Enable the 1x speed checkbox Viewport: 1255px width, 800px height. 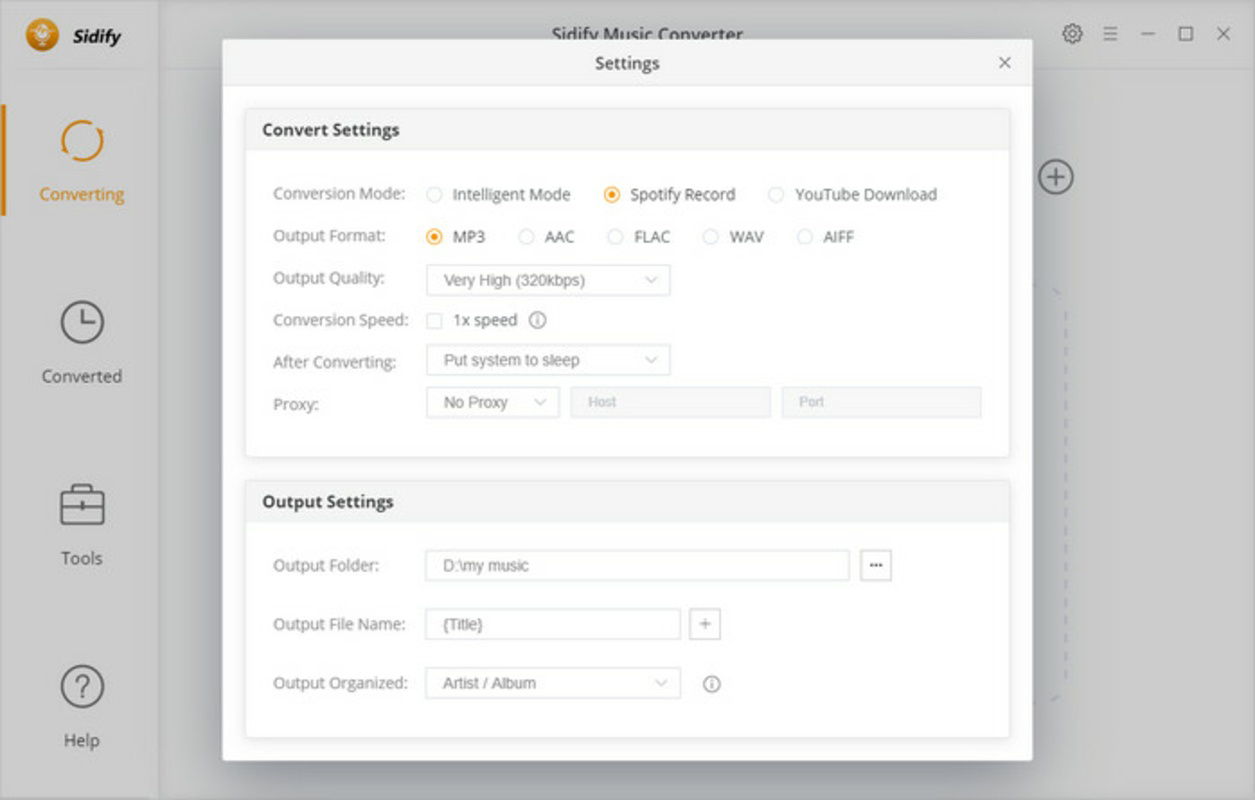pos(434,321)
